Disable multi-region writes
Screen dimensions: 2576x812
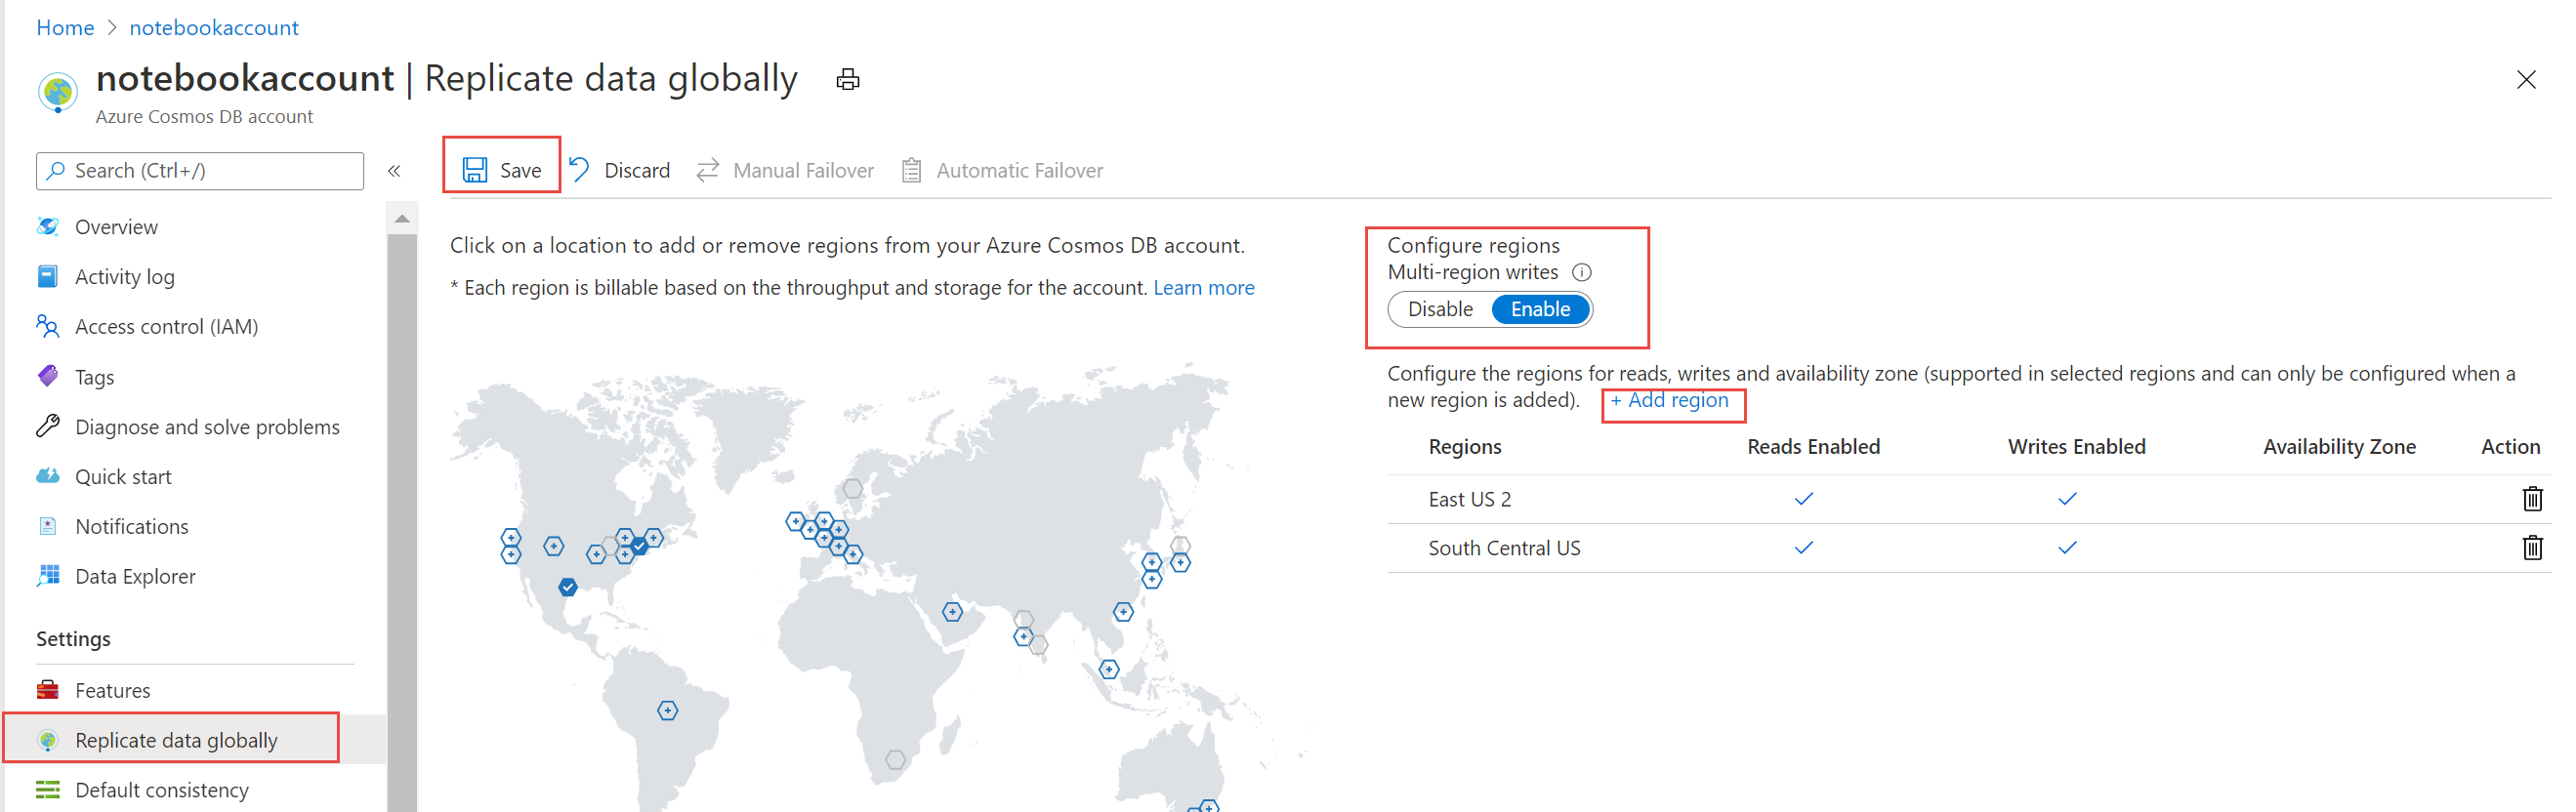(1440, 310)
